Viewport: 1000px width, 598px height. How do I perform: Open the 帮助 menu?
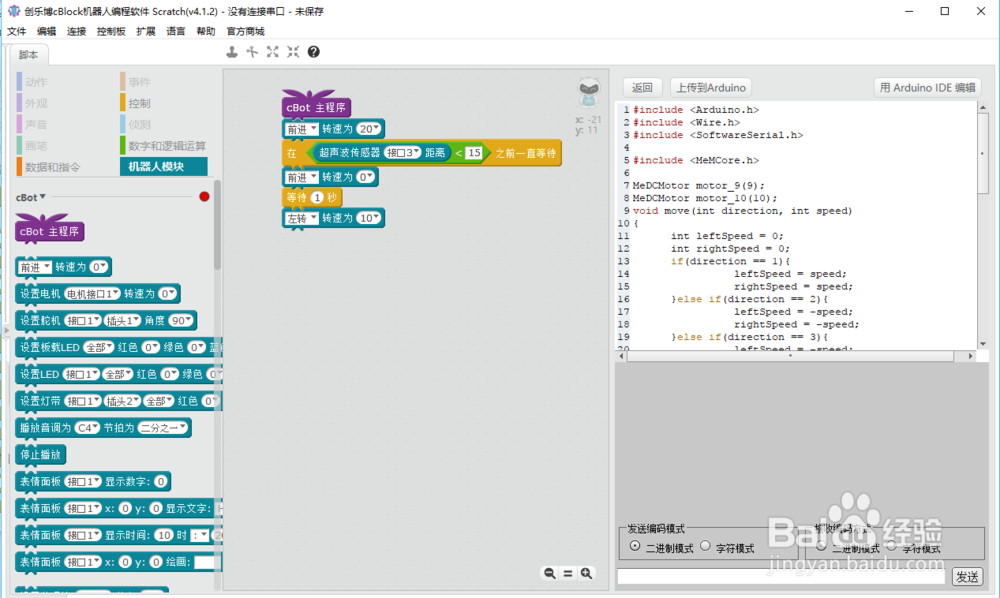point(205,31)
